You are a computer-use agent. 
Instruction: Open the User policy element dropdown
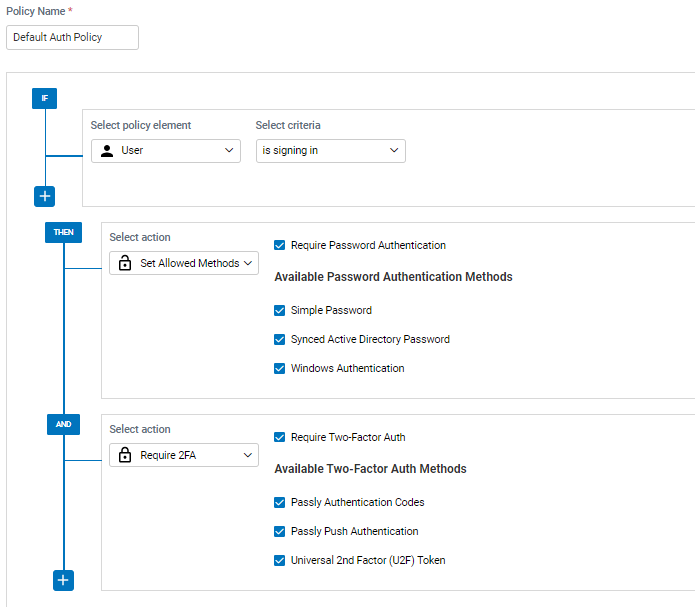(166, 151)
